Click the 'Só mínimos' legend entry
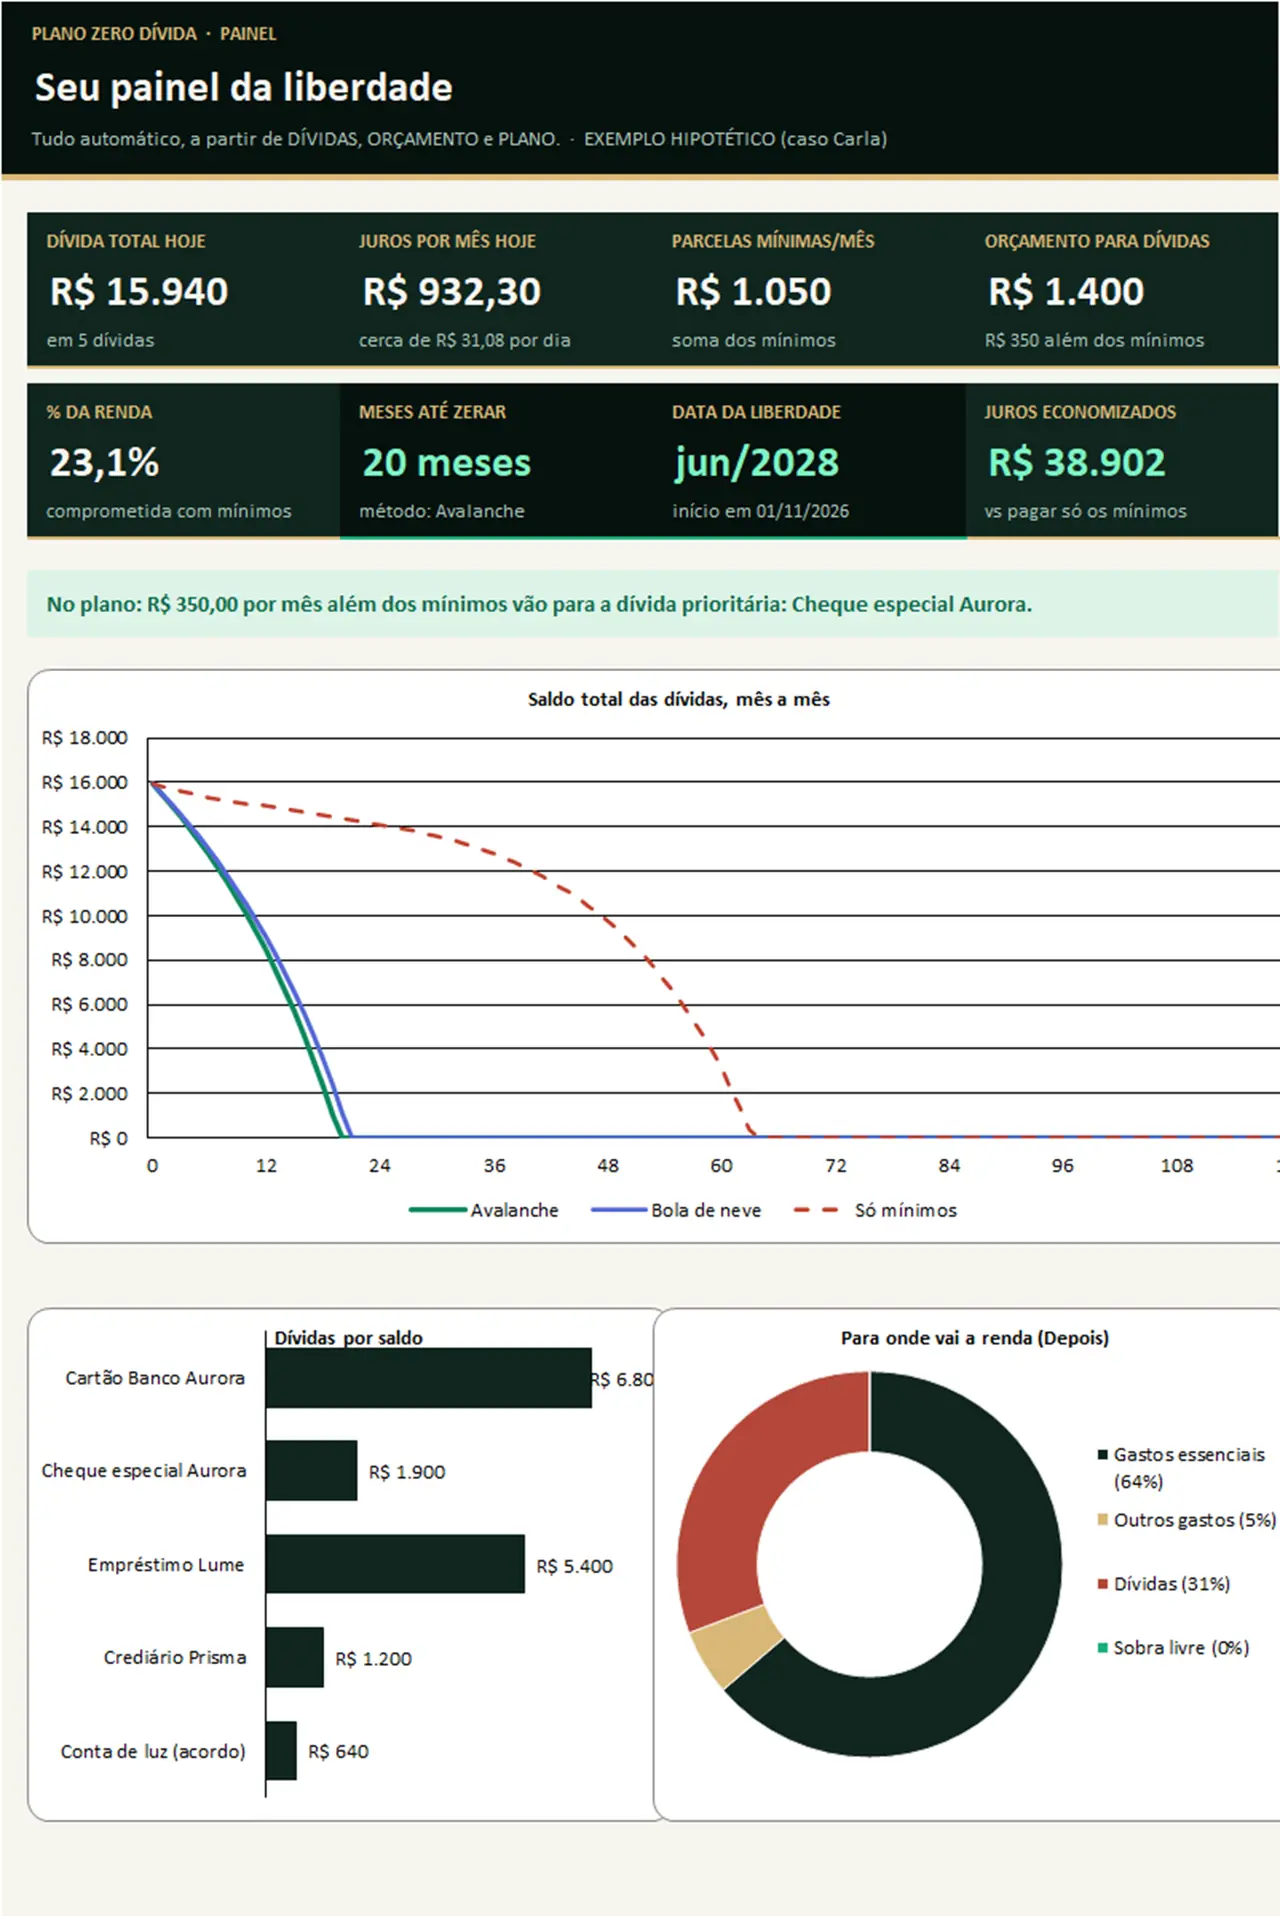 click(875, 1210)
